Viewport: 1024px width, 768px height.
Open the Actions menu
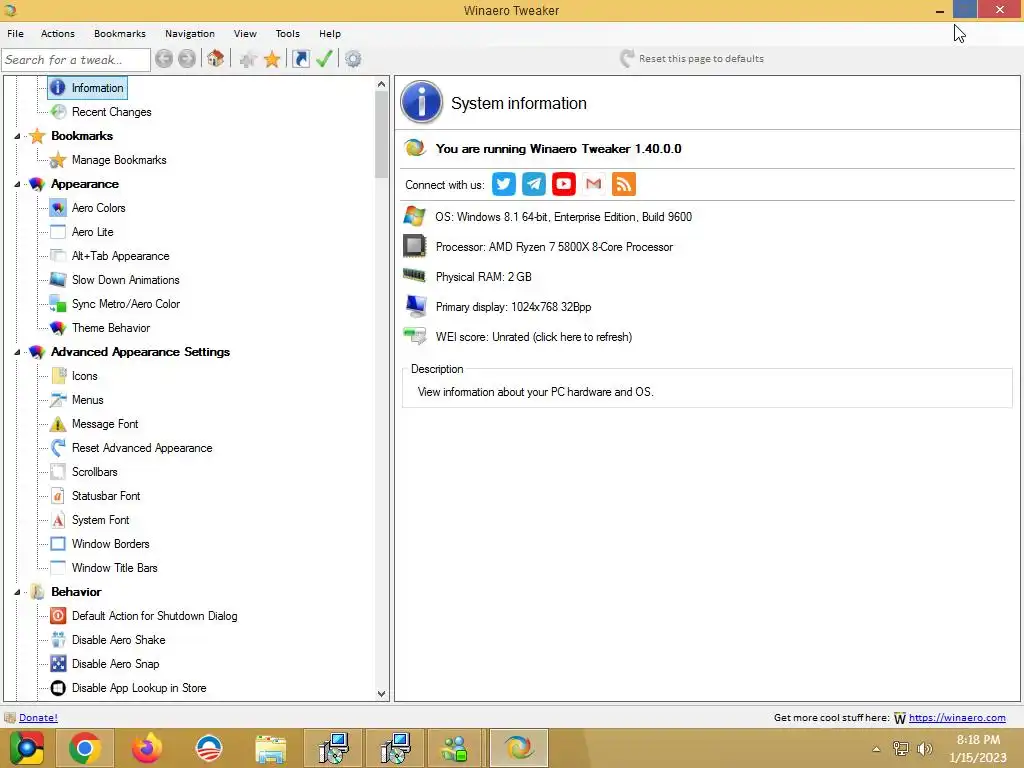[57, 33]
